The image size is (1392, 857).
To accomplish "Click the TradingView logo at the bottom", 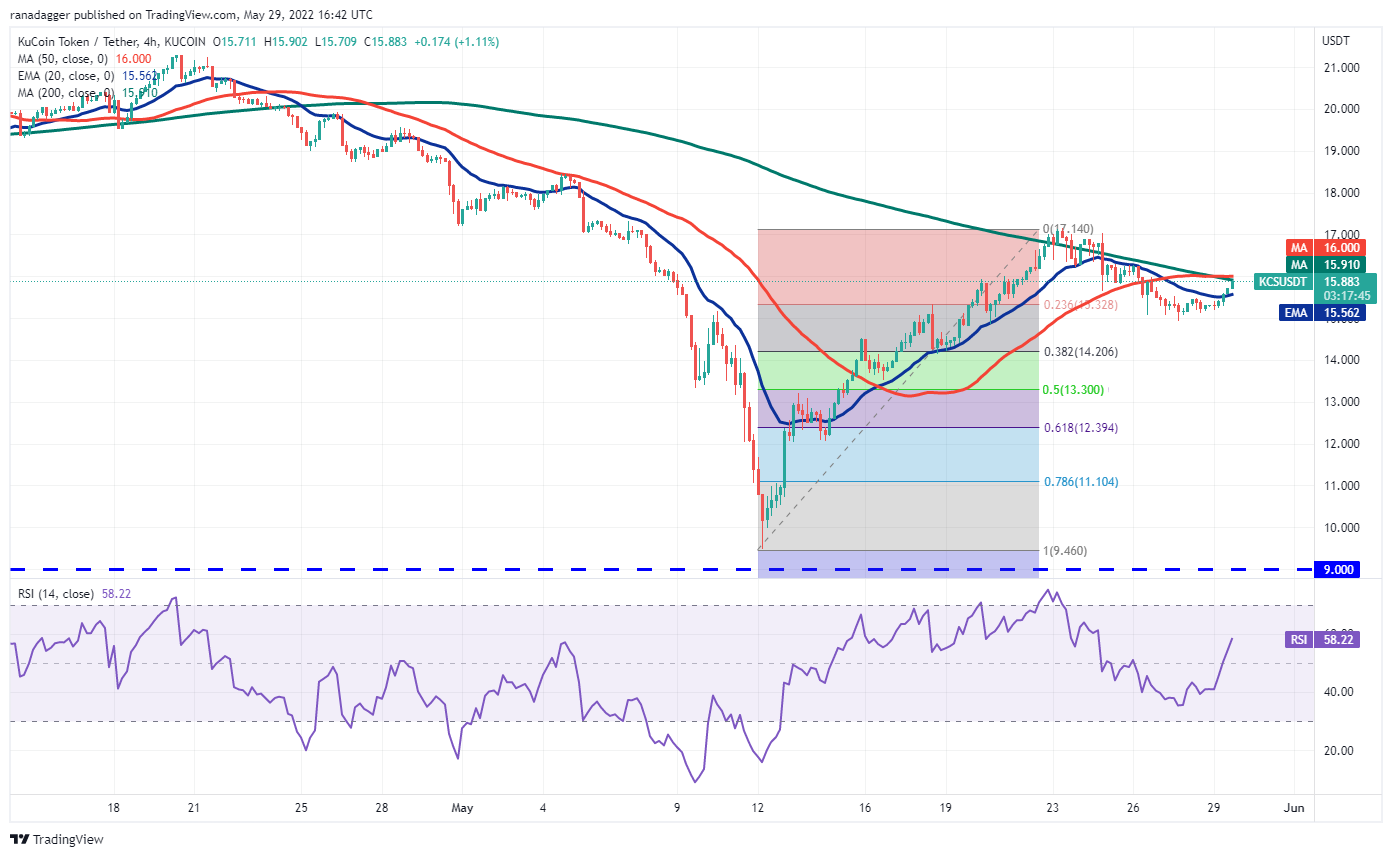I will pos(57,839).
